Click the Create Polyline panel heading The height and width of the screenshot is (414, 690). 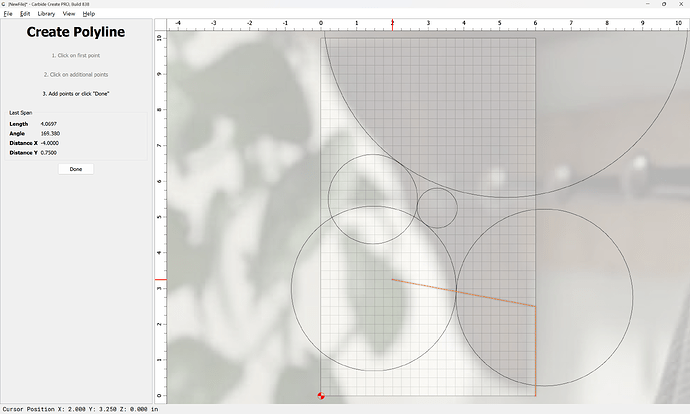pos(76,33)
